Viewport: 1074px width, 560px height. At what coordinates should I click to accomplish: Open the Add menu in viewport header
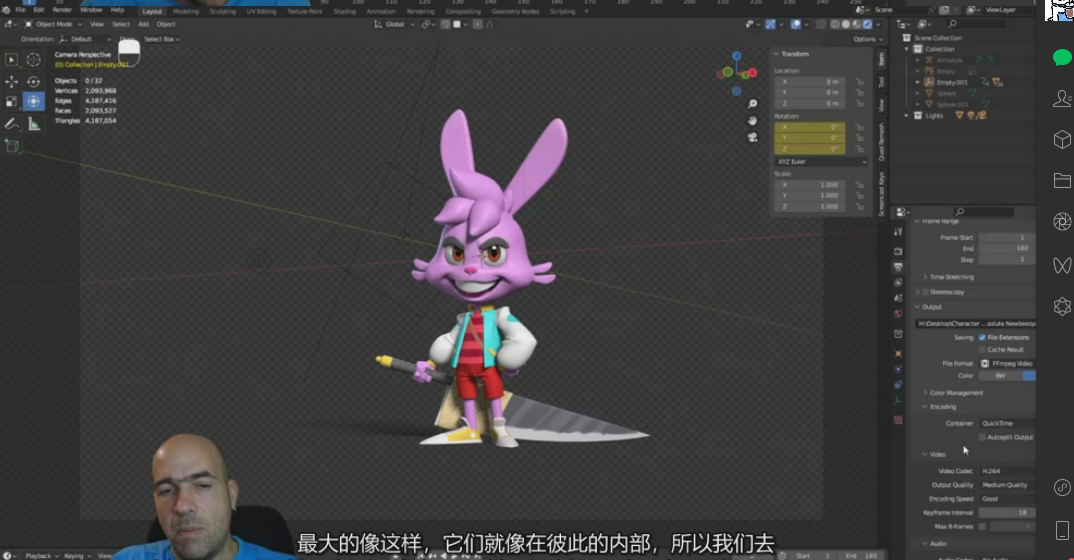click(143, 24)
